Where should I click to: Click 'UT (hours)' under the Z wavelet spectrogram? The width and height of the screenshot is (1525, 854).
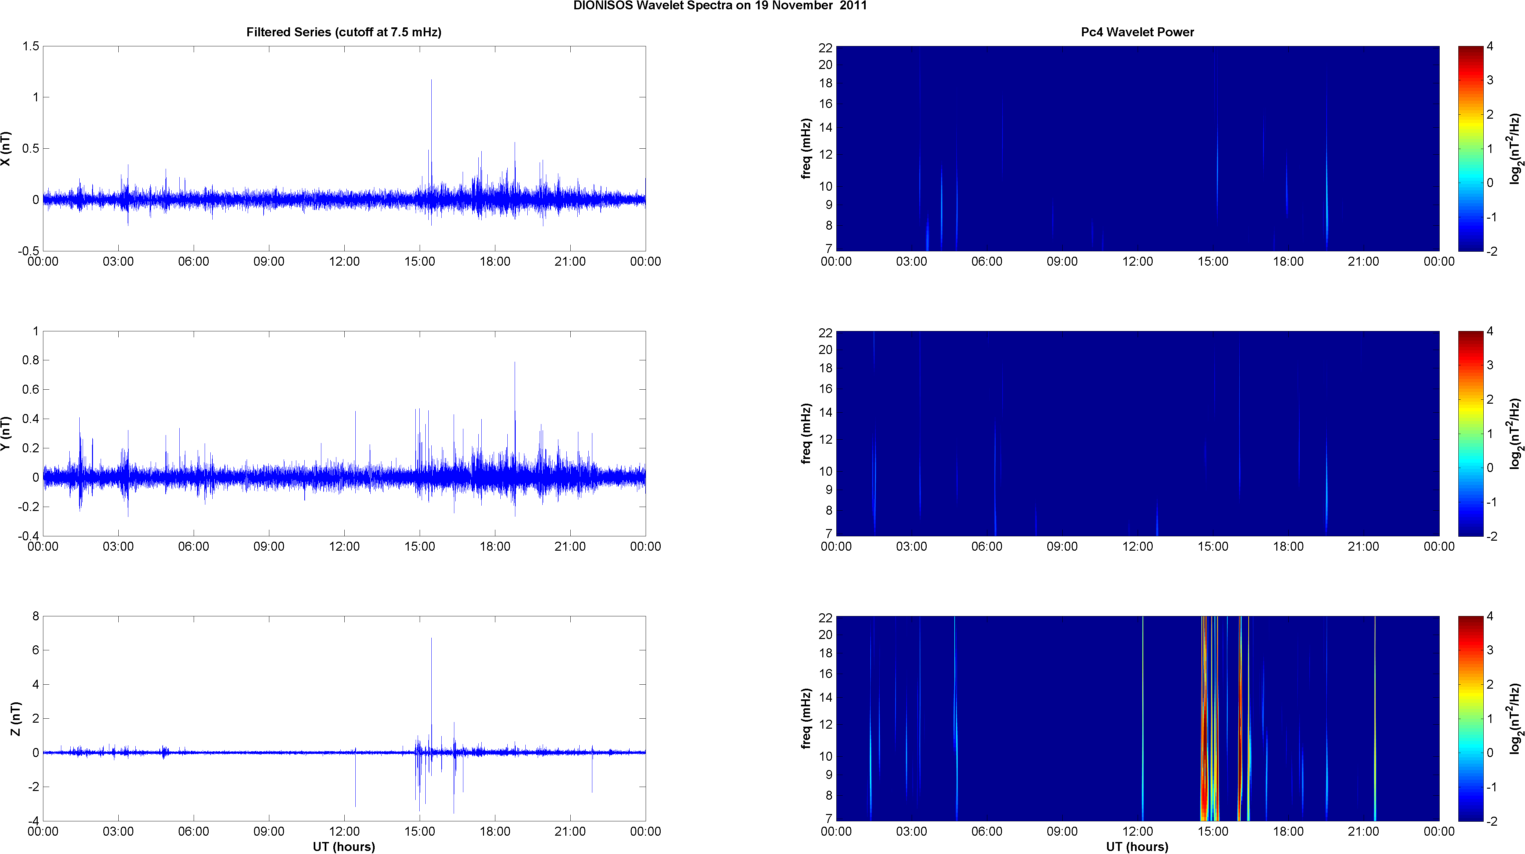coord(1137,847)
